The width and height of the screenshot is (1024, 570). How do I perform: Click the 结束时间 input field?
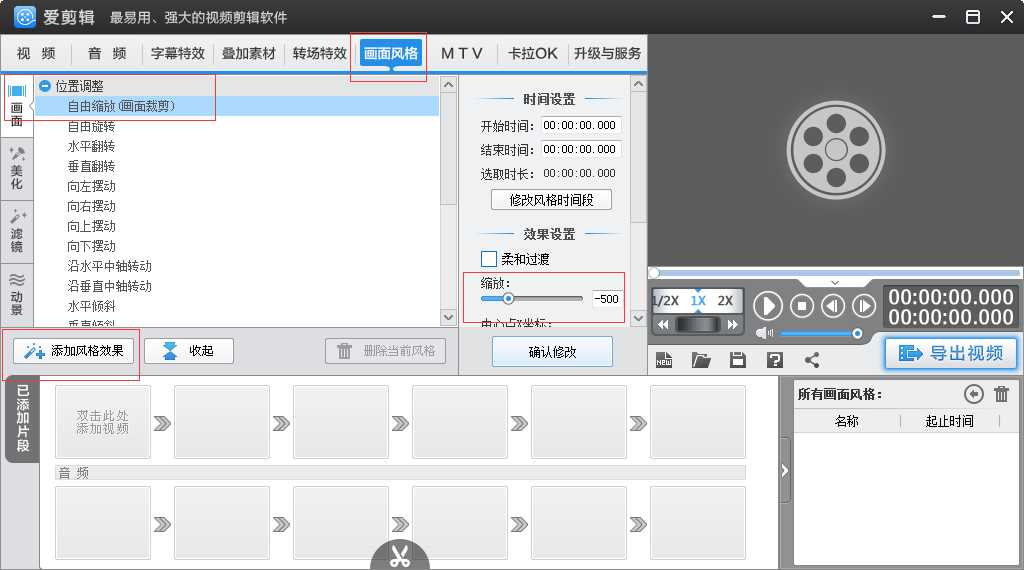pos(580,150)
